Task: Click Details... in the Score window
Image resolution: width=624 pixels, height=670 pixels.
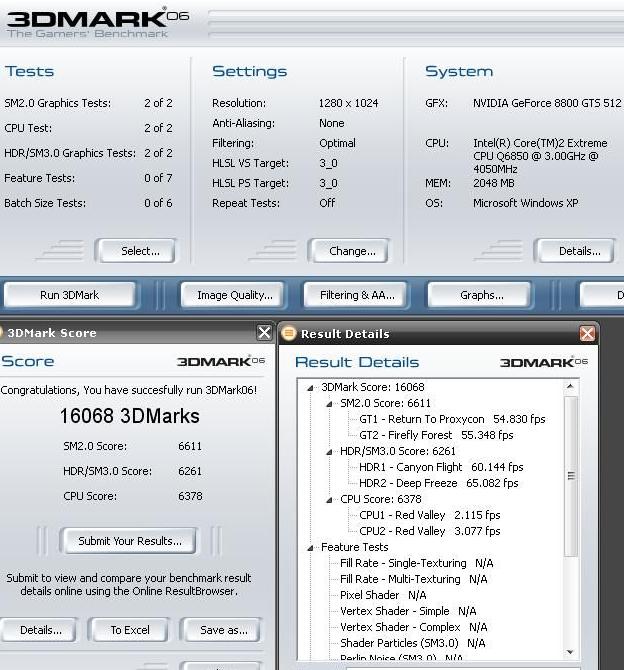Action: coord(39,630)
